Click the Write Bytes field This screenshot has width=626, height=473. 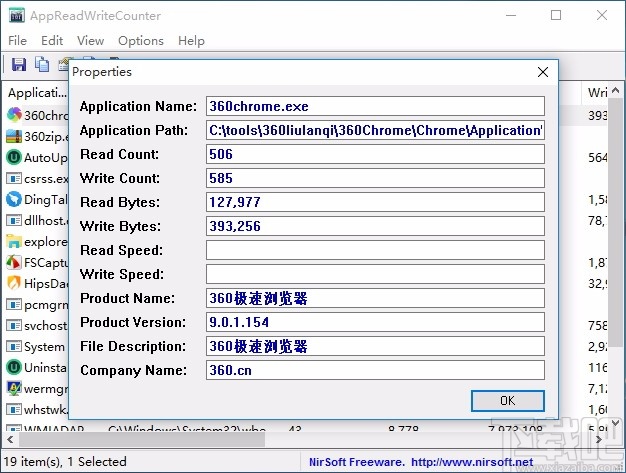click(x=375, y=226)
